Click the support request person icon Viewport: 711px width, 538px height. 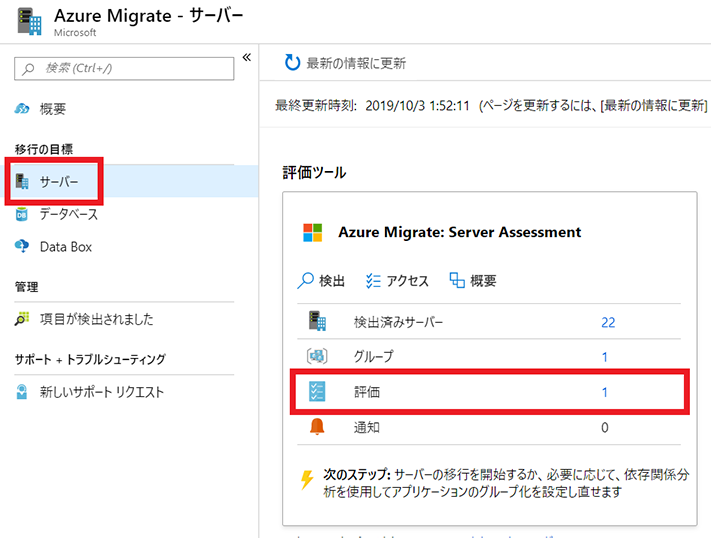click(21, 391)
